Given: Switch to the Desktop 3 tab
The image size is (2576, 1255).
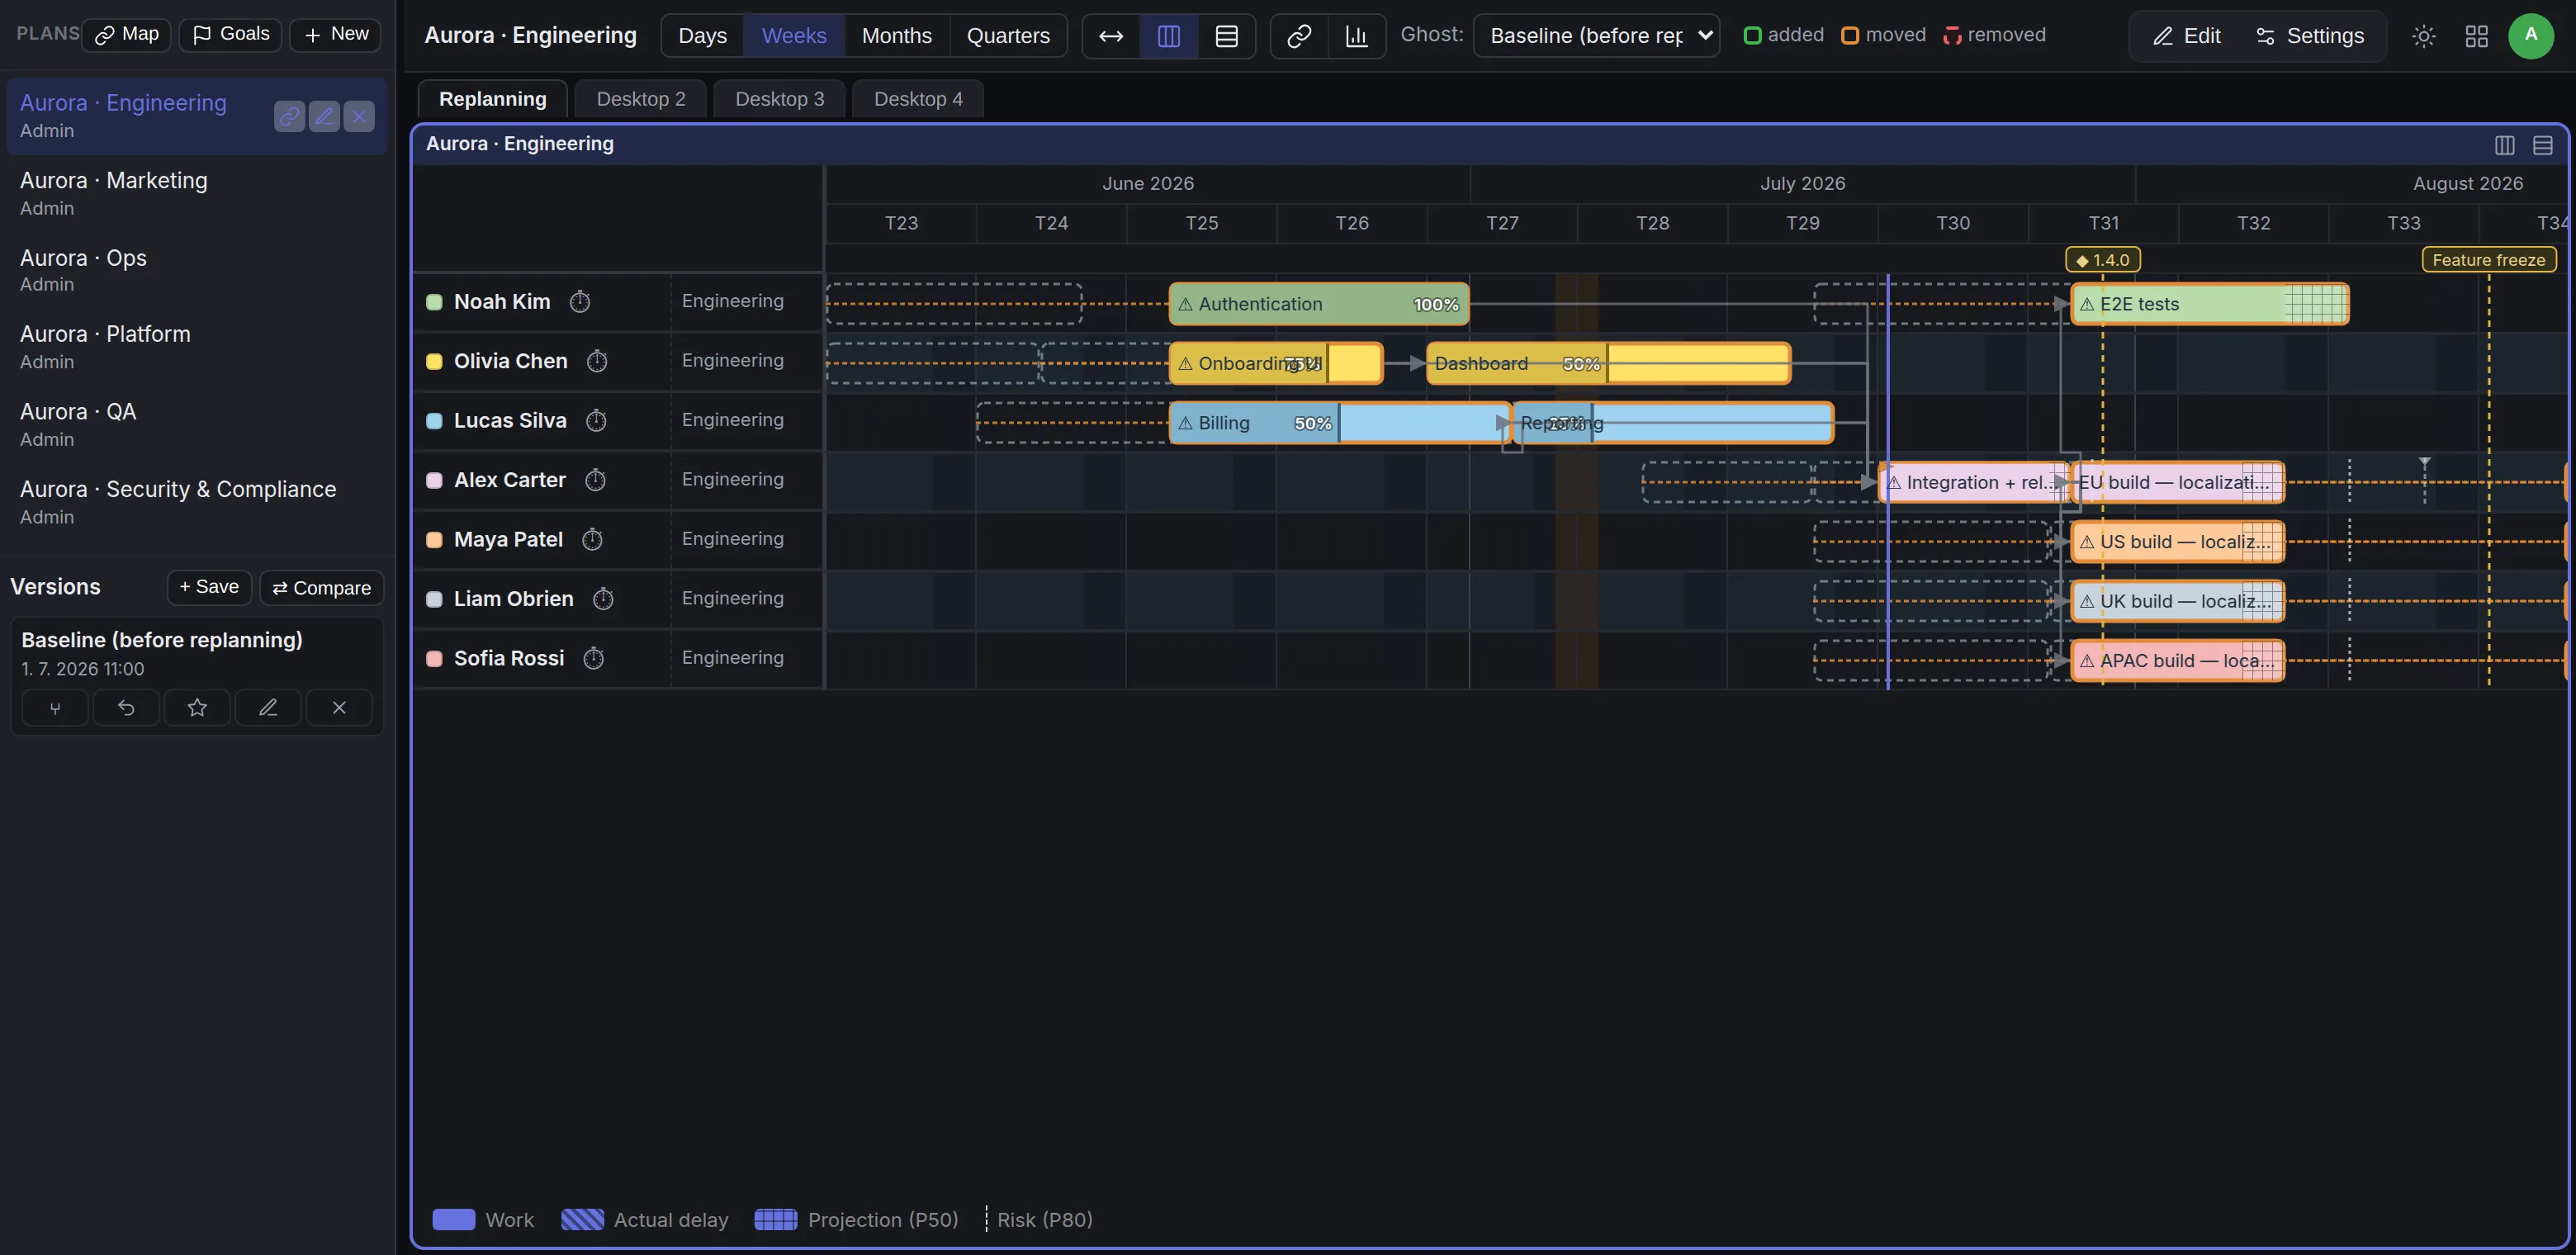Looking at the screenshot, I should [x=780, y=99].
